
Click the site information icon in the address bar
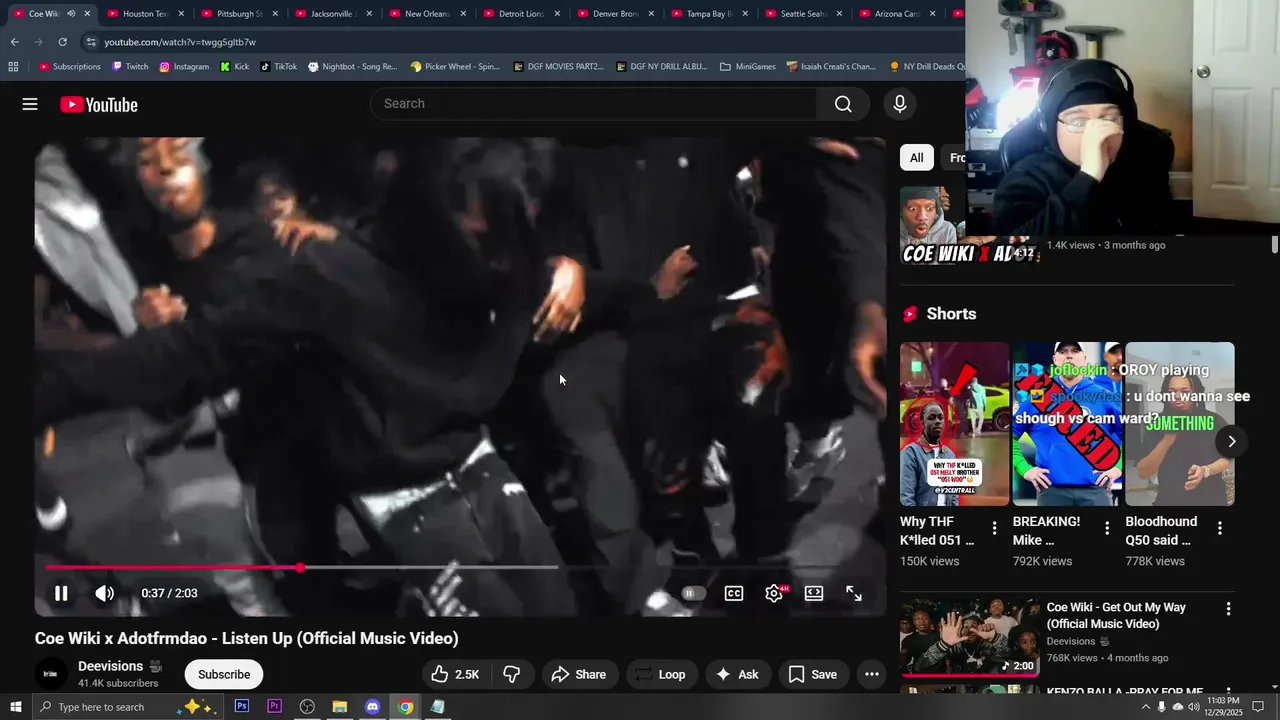click(x=91, y=42)
